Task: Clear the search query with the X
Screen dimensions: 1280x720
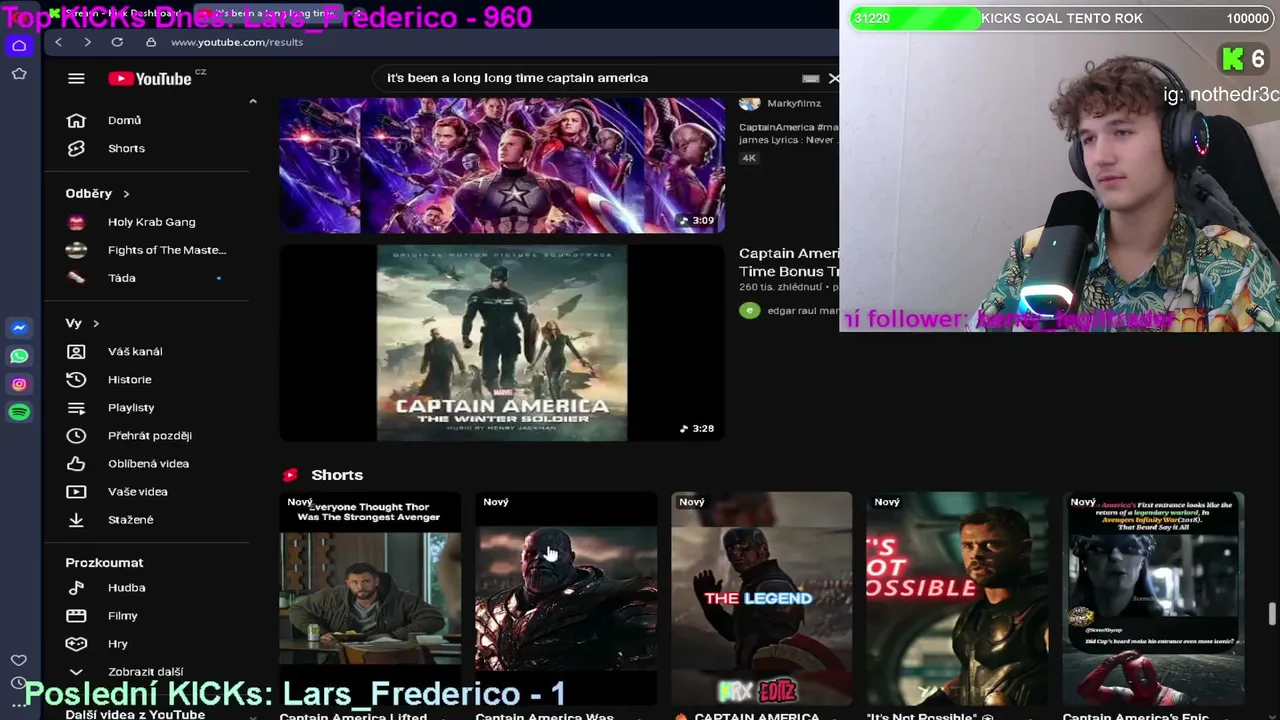Action: click(834, 78)
